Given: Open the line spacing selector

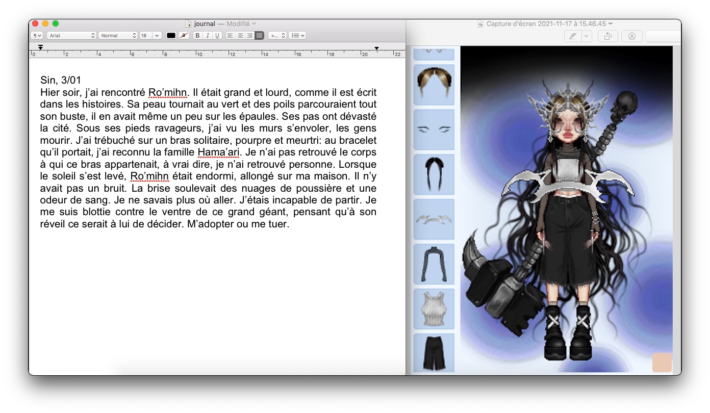Looking at the screenshot, I should click(277, 35).
